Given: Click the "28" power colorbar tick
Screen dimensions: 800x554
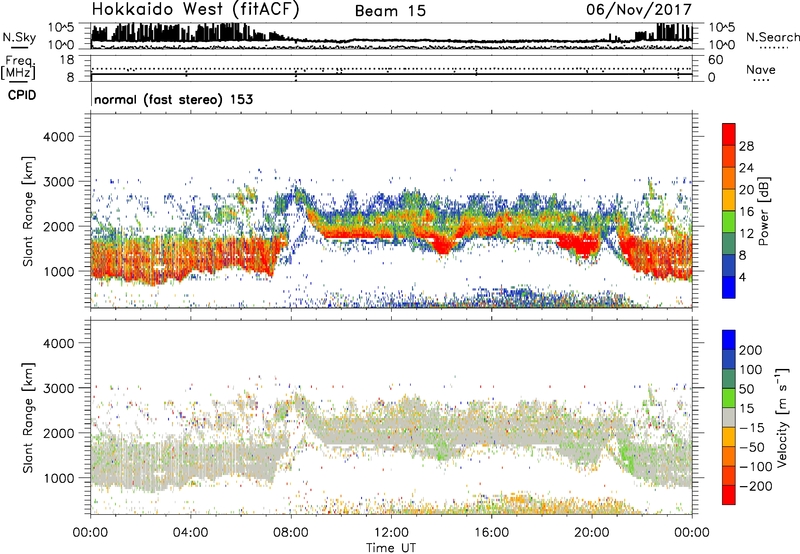Looking at the screenshot, I should 746,146.
